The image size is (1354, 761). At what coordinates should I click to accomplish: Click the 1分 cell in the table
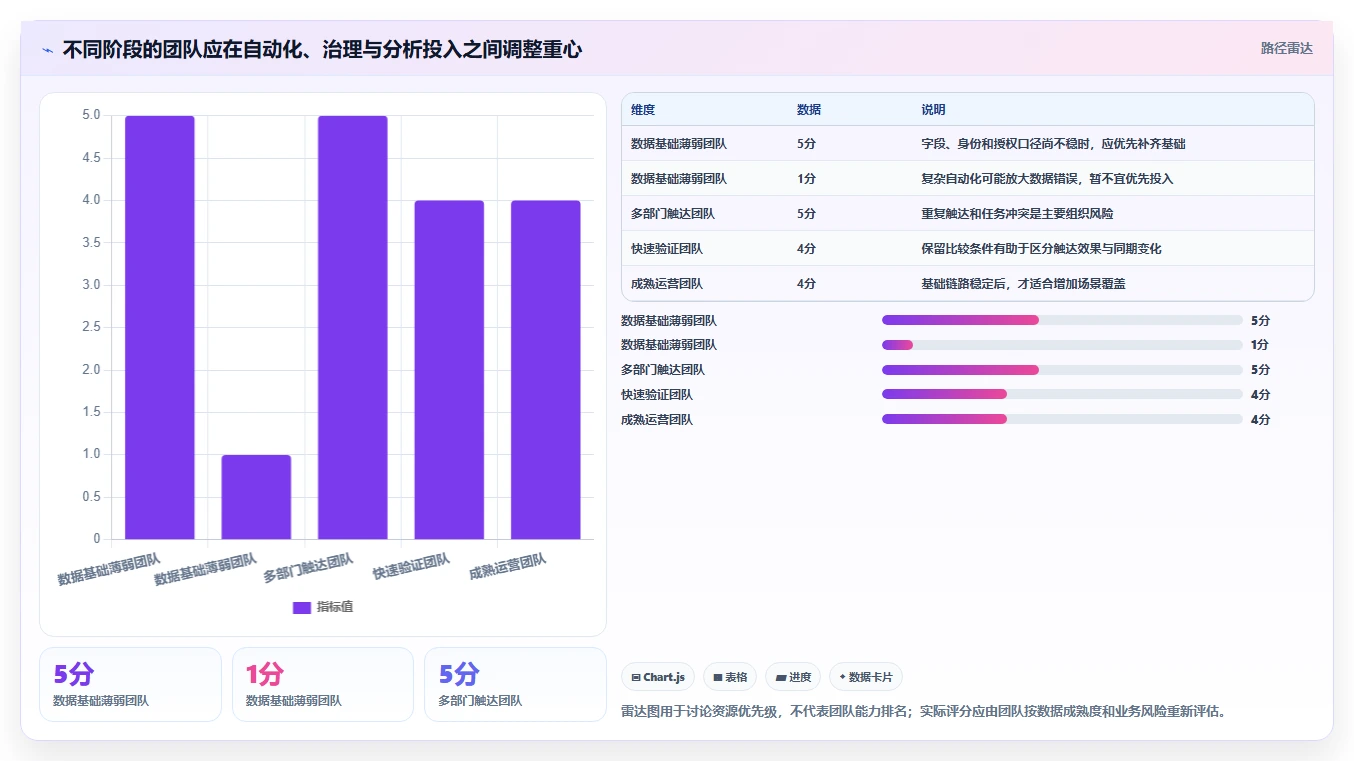(806, 179)
